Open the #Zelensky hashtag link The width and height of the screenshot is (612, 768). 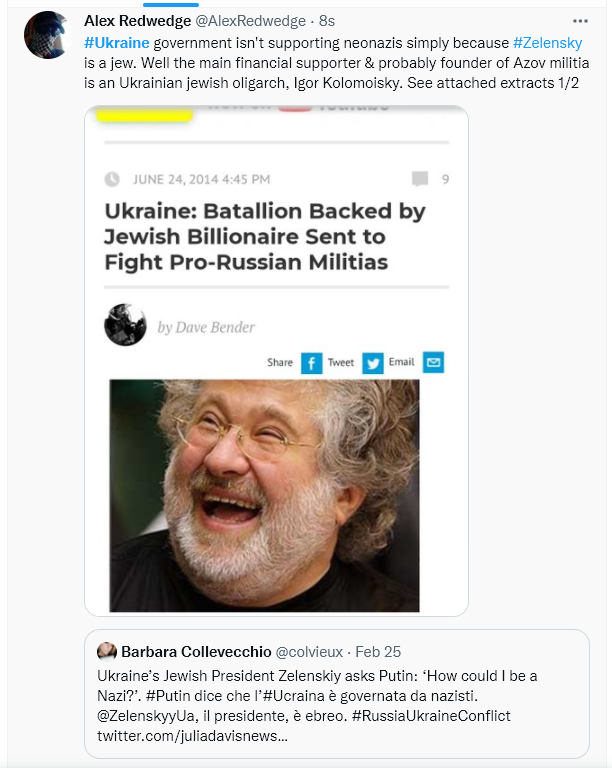tap(547, 44)
